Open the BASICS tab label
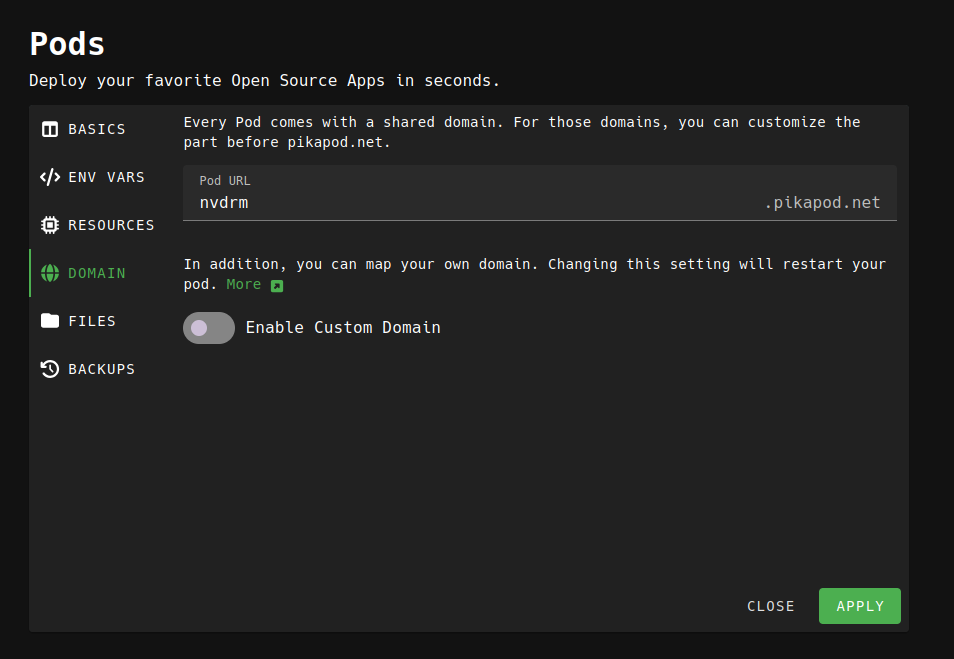Viewport: 954px width, 659px height. click(97, 129)
